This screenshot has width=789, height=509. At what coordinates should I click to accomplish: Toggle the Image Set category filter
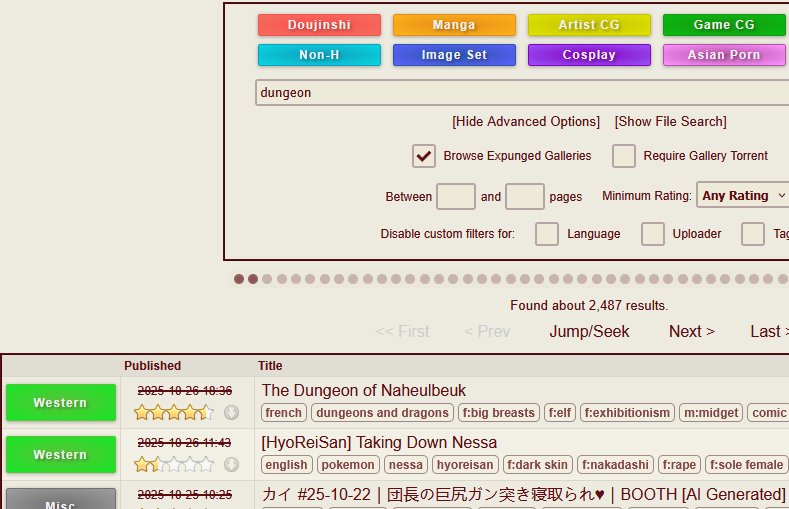tap(454, 55)
